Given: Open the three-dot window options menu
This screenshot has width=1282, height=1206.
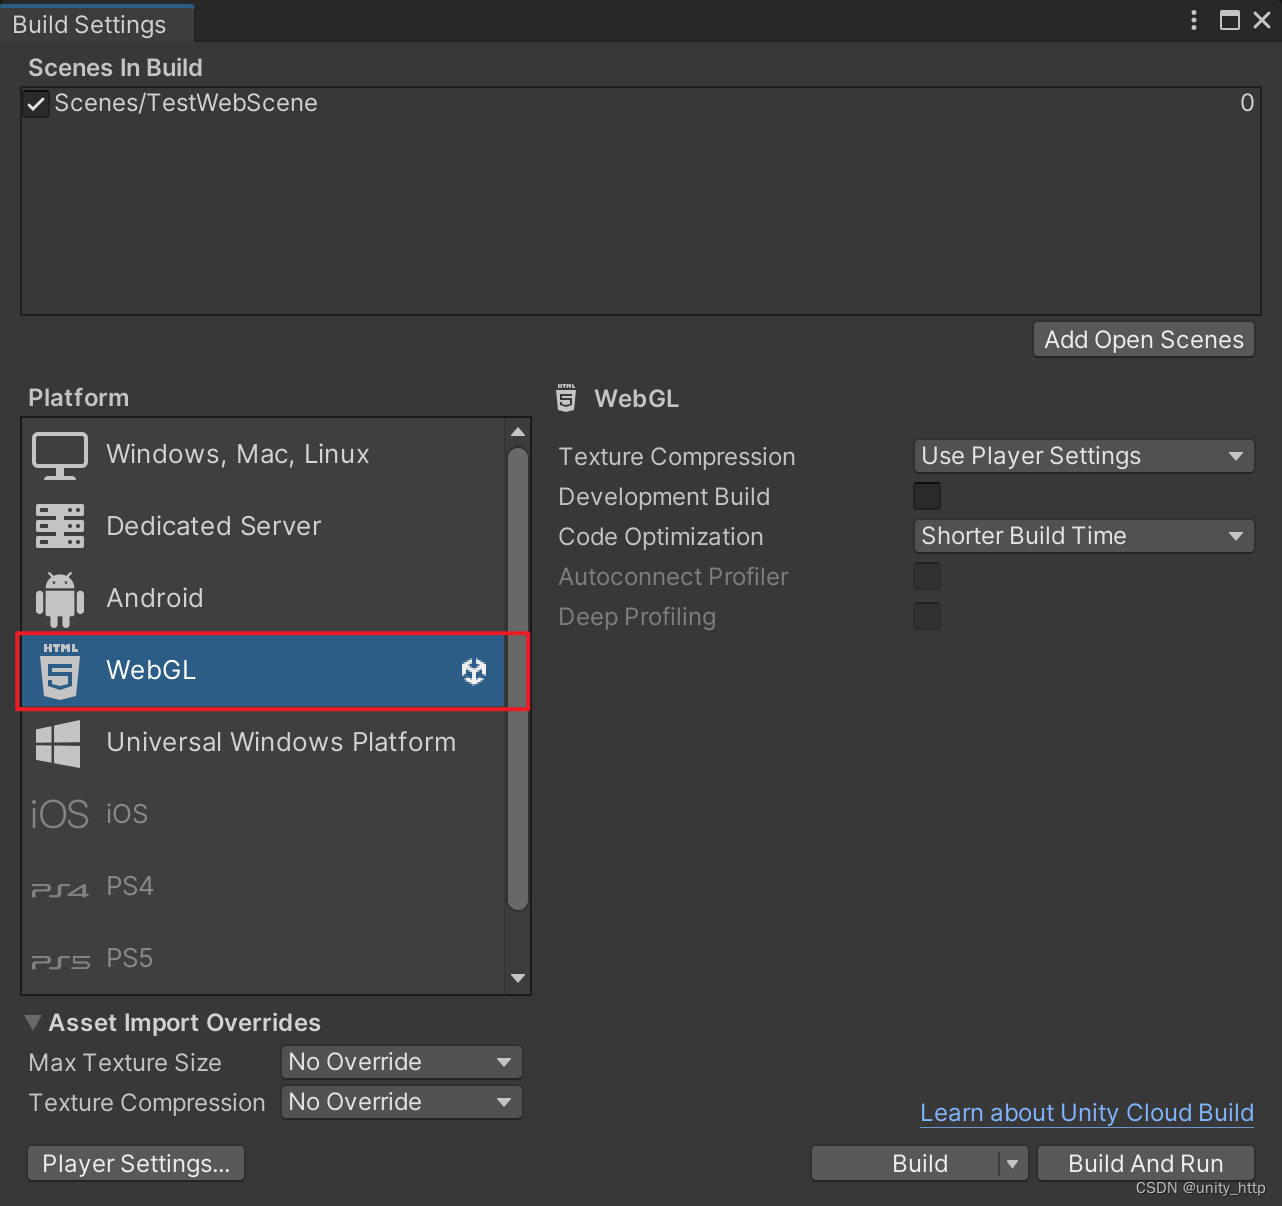Looking at the screenshot, I should click(1194, 20).
